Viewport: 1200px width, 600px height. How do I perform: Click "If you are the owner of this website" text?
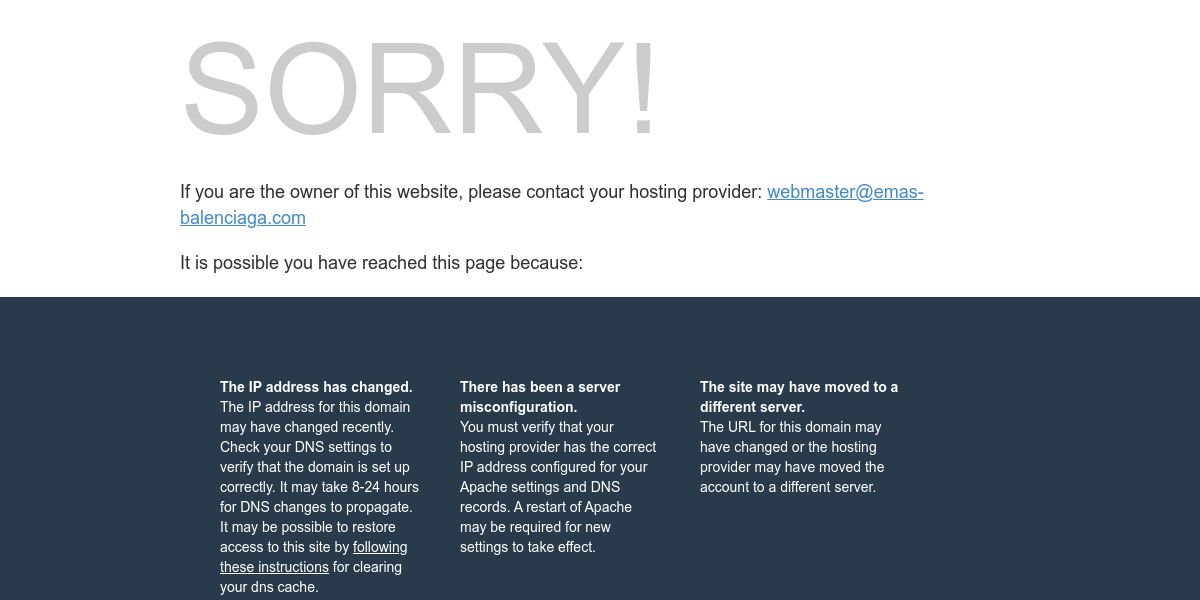point(318,192)
